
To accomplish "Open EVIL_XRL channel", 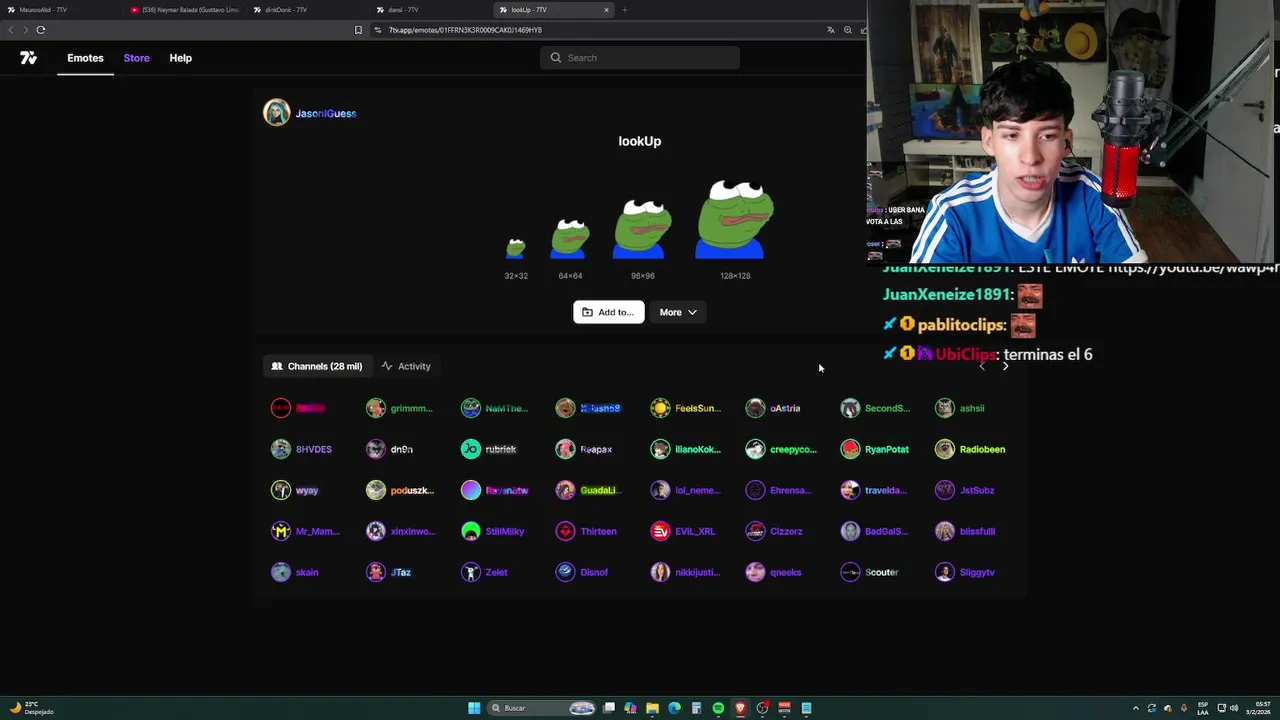I will pyautogui.click(x=683, y=531).
